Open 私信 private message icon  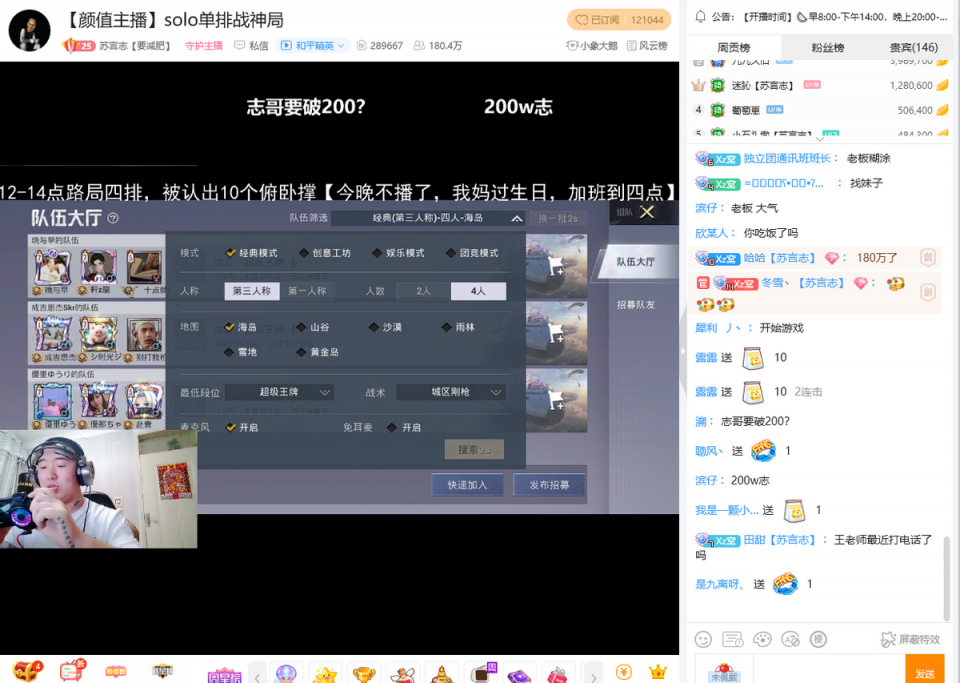[251, 45]
